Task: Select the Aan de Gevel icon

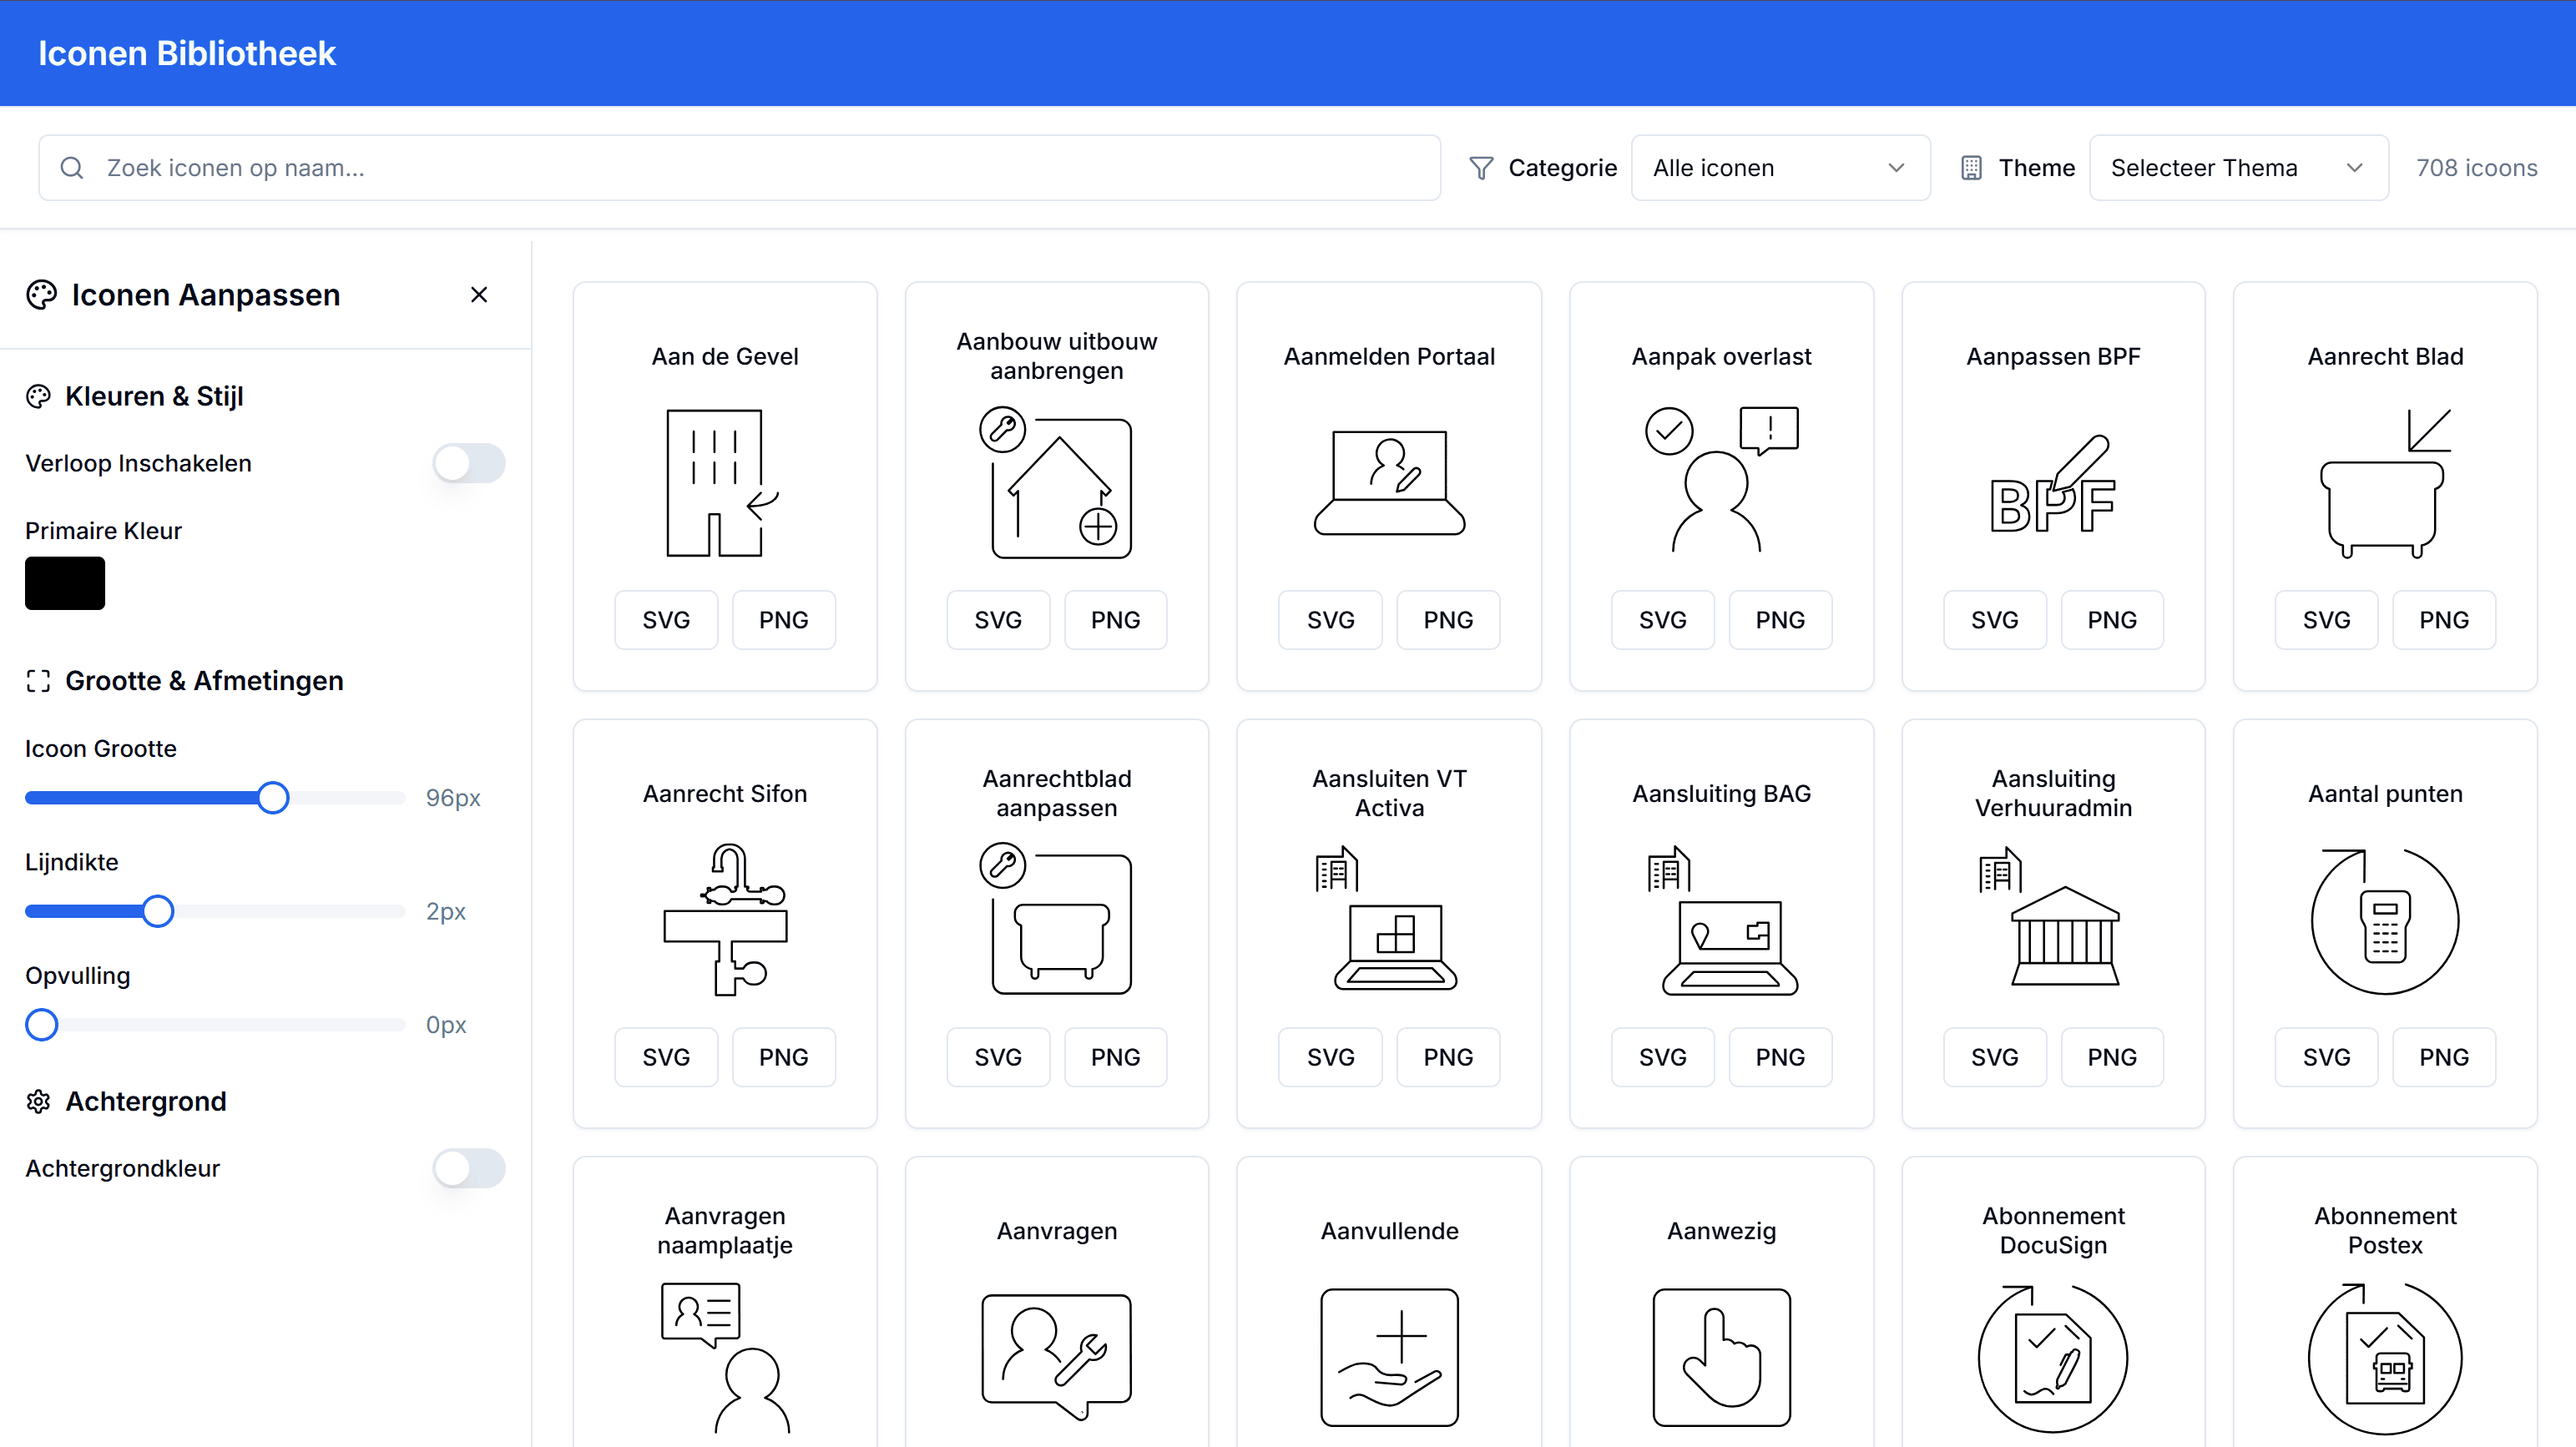Action: [x=724, y=483]
